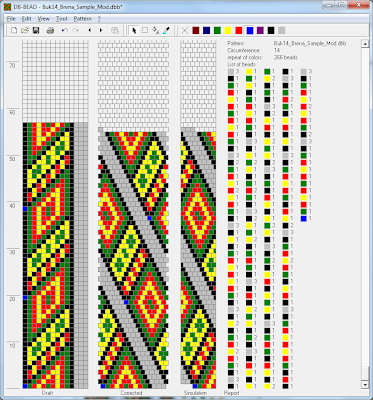The height and width of the screenshot is (400, 373).
Task: Select the color picker pipette
Action: coord(166,31)
